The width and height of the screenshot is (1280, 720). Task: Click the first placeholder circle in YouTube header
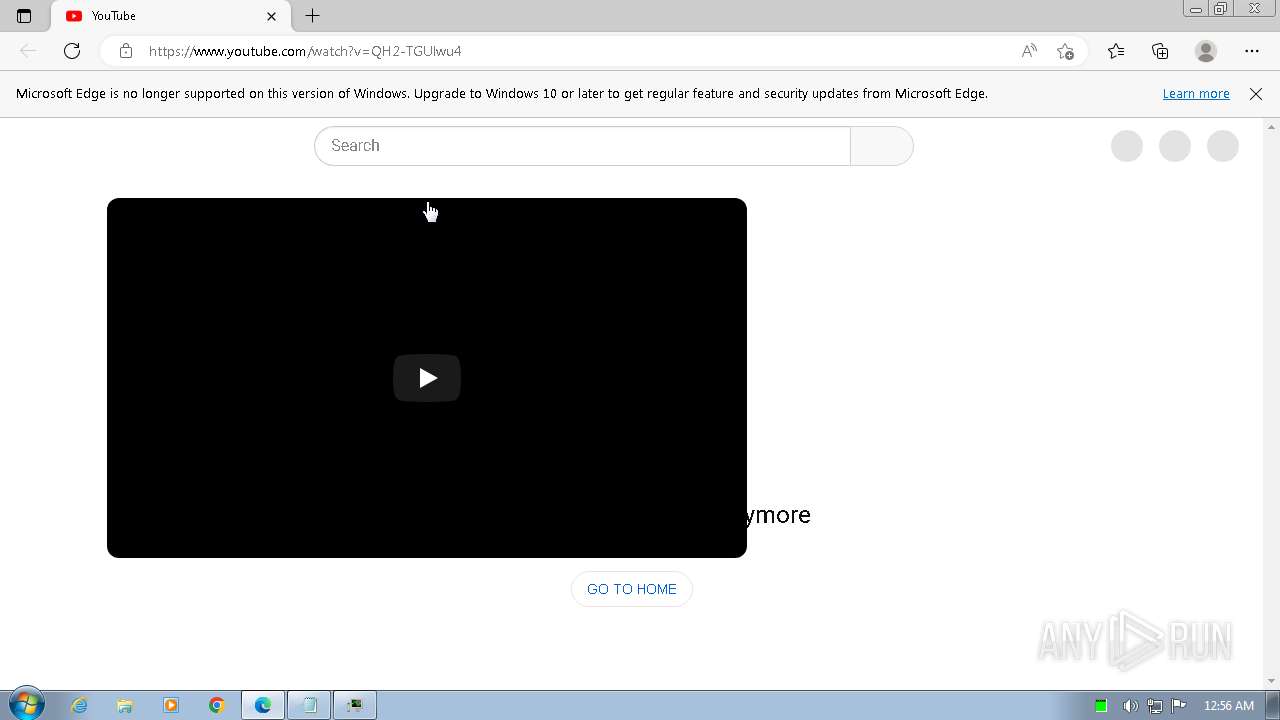click(1127, 146)
